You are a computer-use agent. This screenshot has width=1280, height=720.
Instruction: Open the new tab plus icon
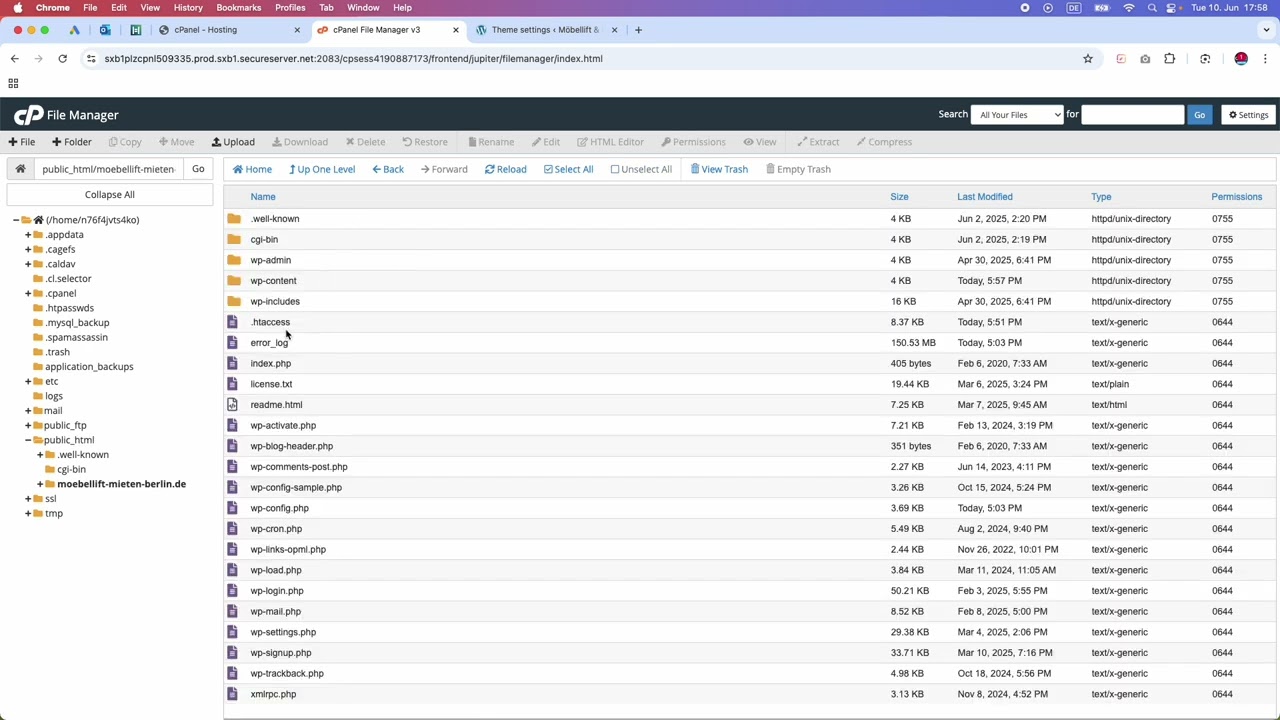(638, 30)
